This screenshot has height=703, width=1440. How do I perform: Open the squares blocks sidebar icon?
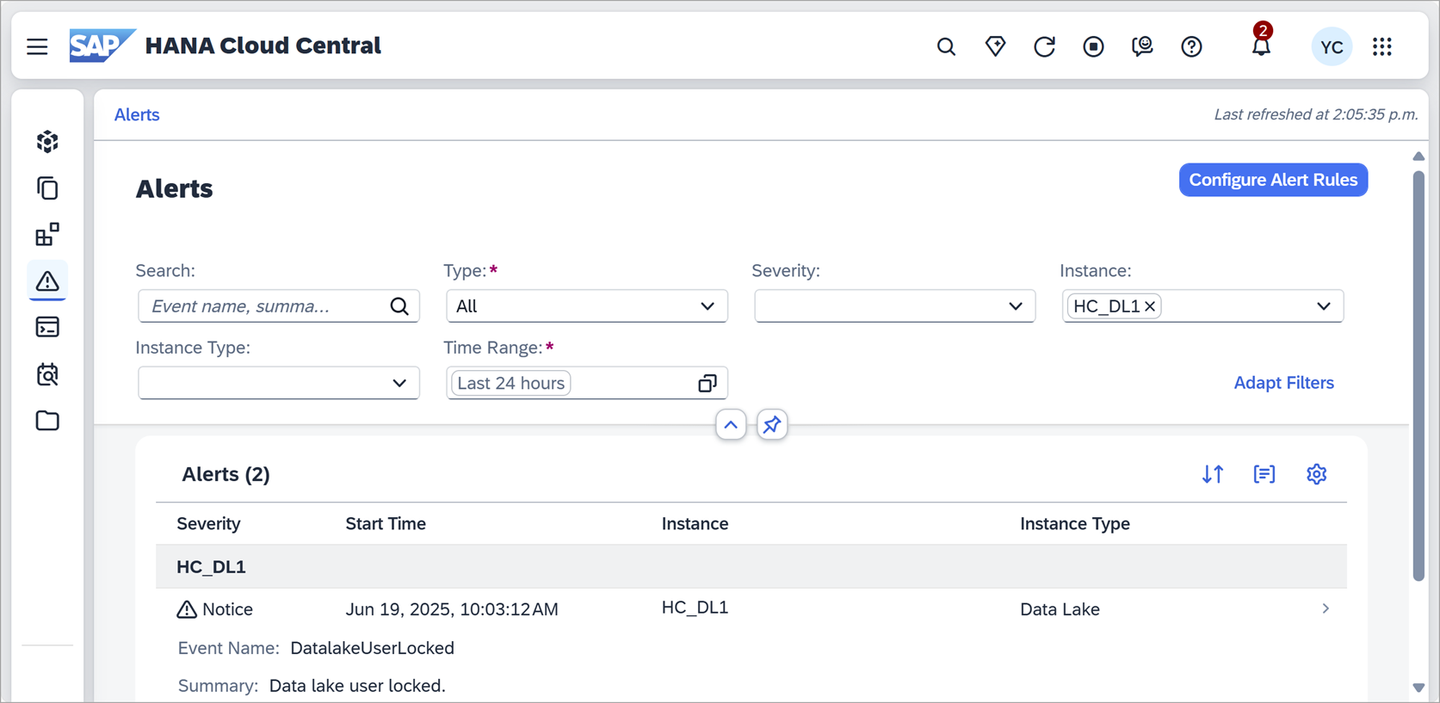pyautogui.click(x=47, y=235)
